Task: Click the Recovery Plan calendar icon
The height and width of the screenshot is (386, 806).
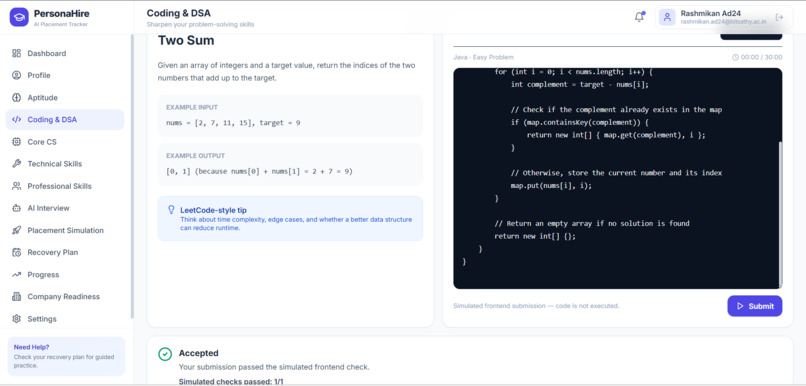Action: point(16,252)
